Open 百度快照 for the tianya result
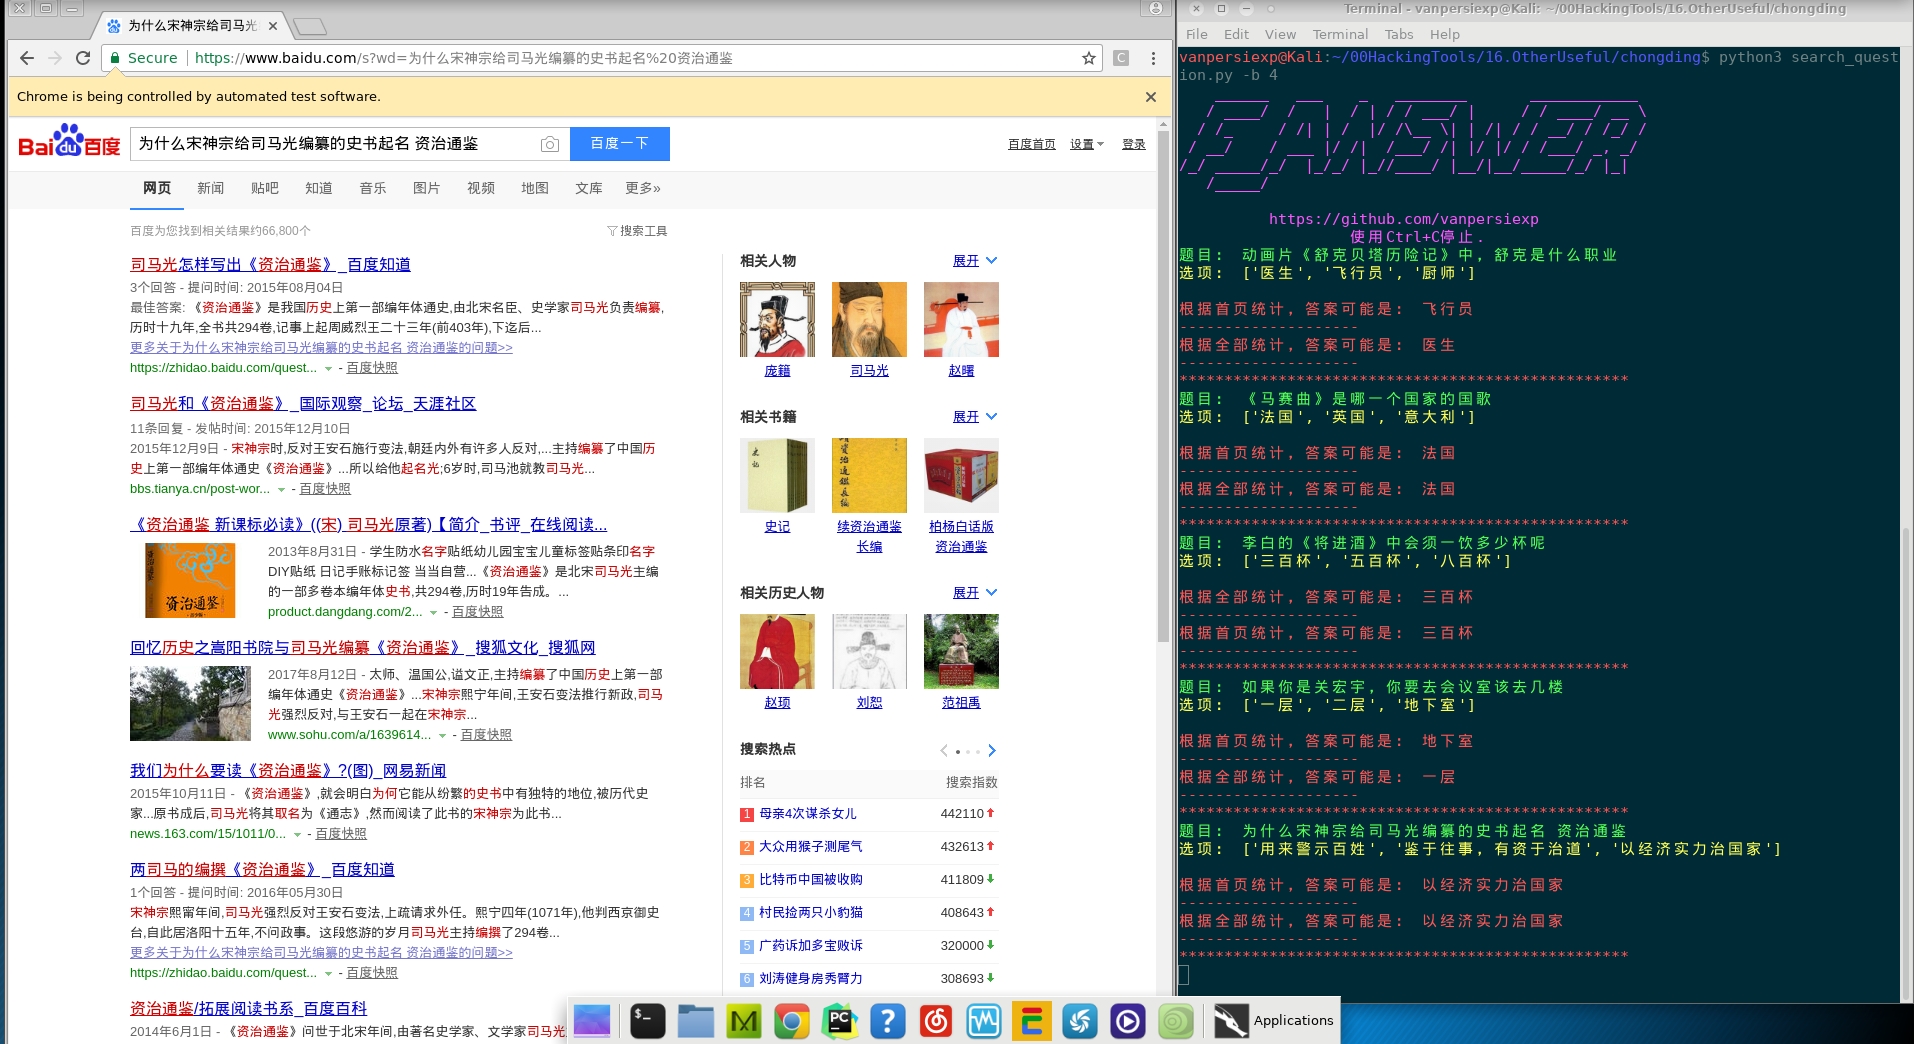Image resolution: width=1914 pixels, height=1044 pixels. point(325,489)
